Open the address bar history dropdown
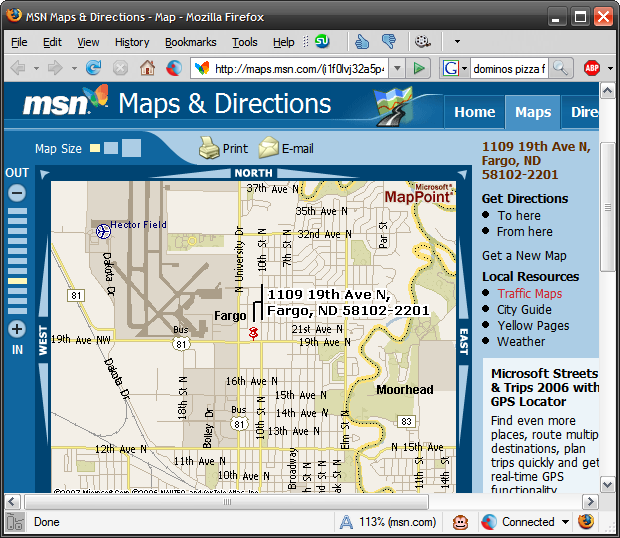Image resolution: width=620 pixels, height=538 pixels. 398,68
